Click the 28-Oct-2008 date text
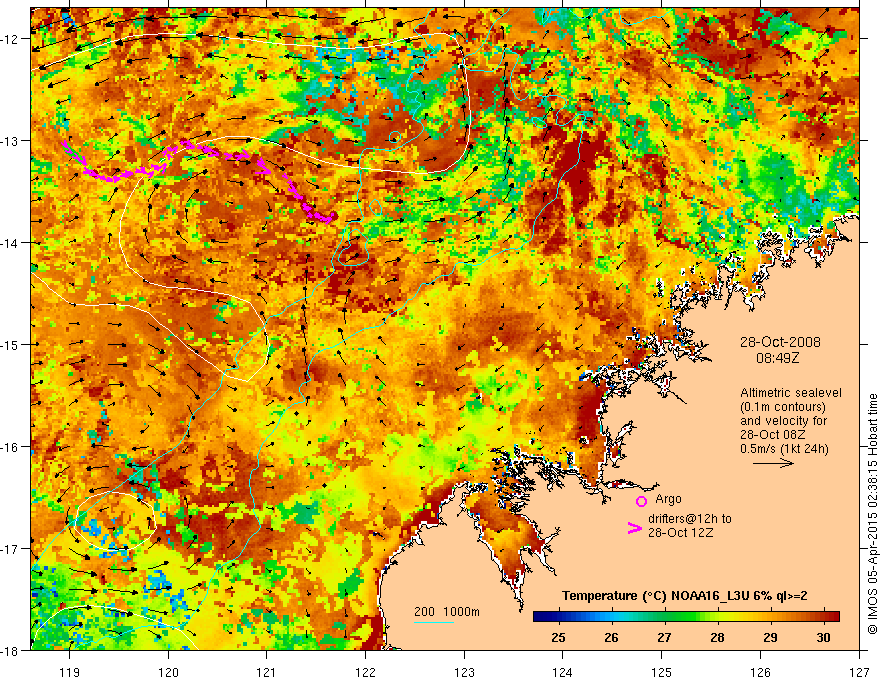The image size is (880, 680). click(x=780, y=342)
